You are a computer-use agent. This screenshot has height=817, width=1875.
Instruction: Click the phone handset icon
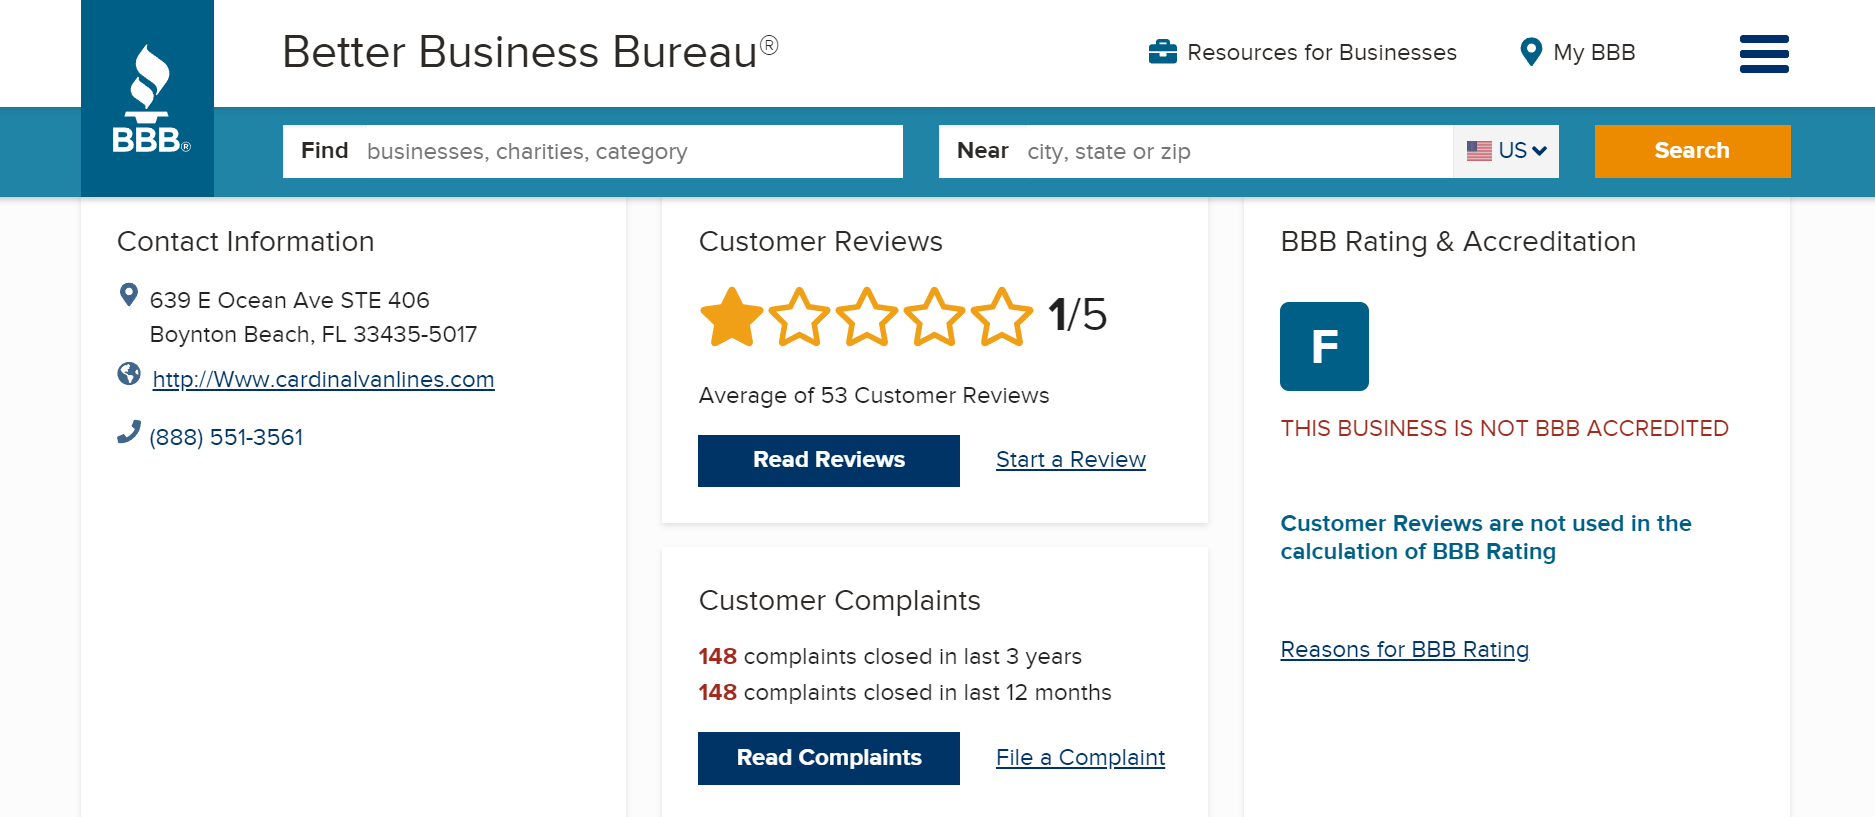pyautogui.click(x=129, y=432)
